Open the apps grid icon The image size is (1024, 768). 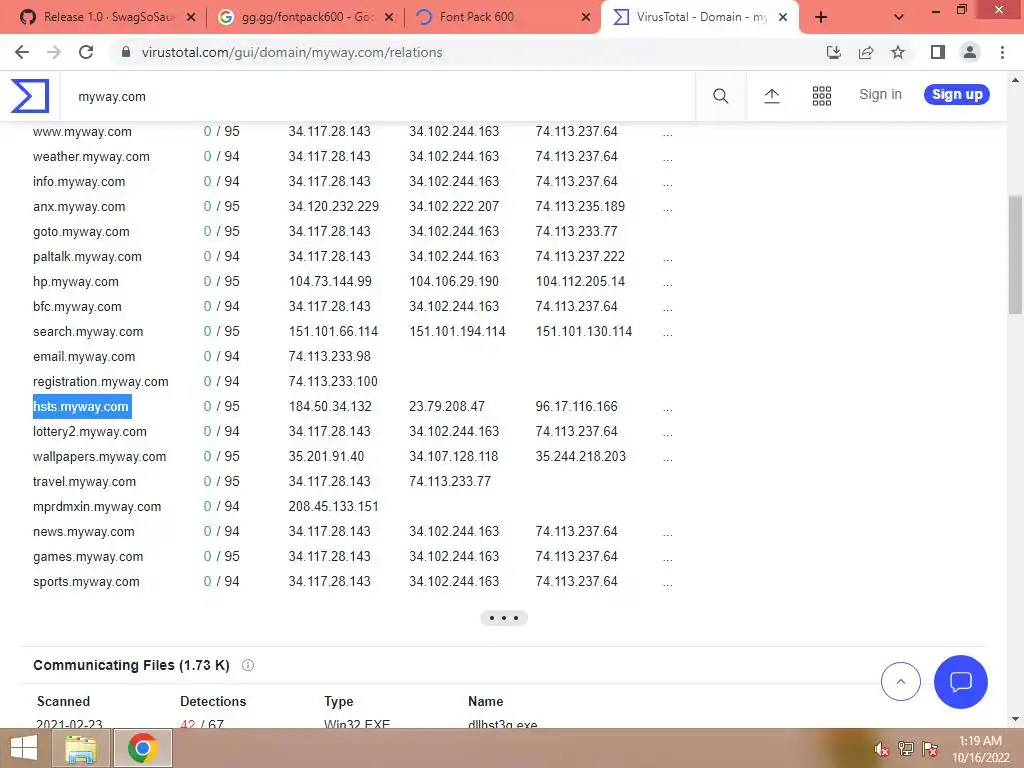pos(822,96)
